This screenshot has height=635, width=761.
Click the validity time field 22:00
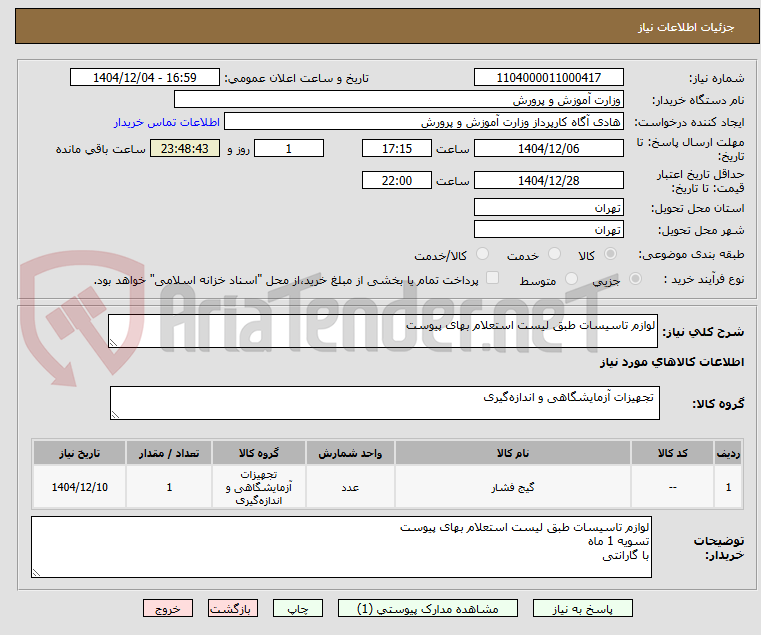(397, 181)
